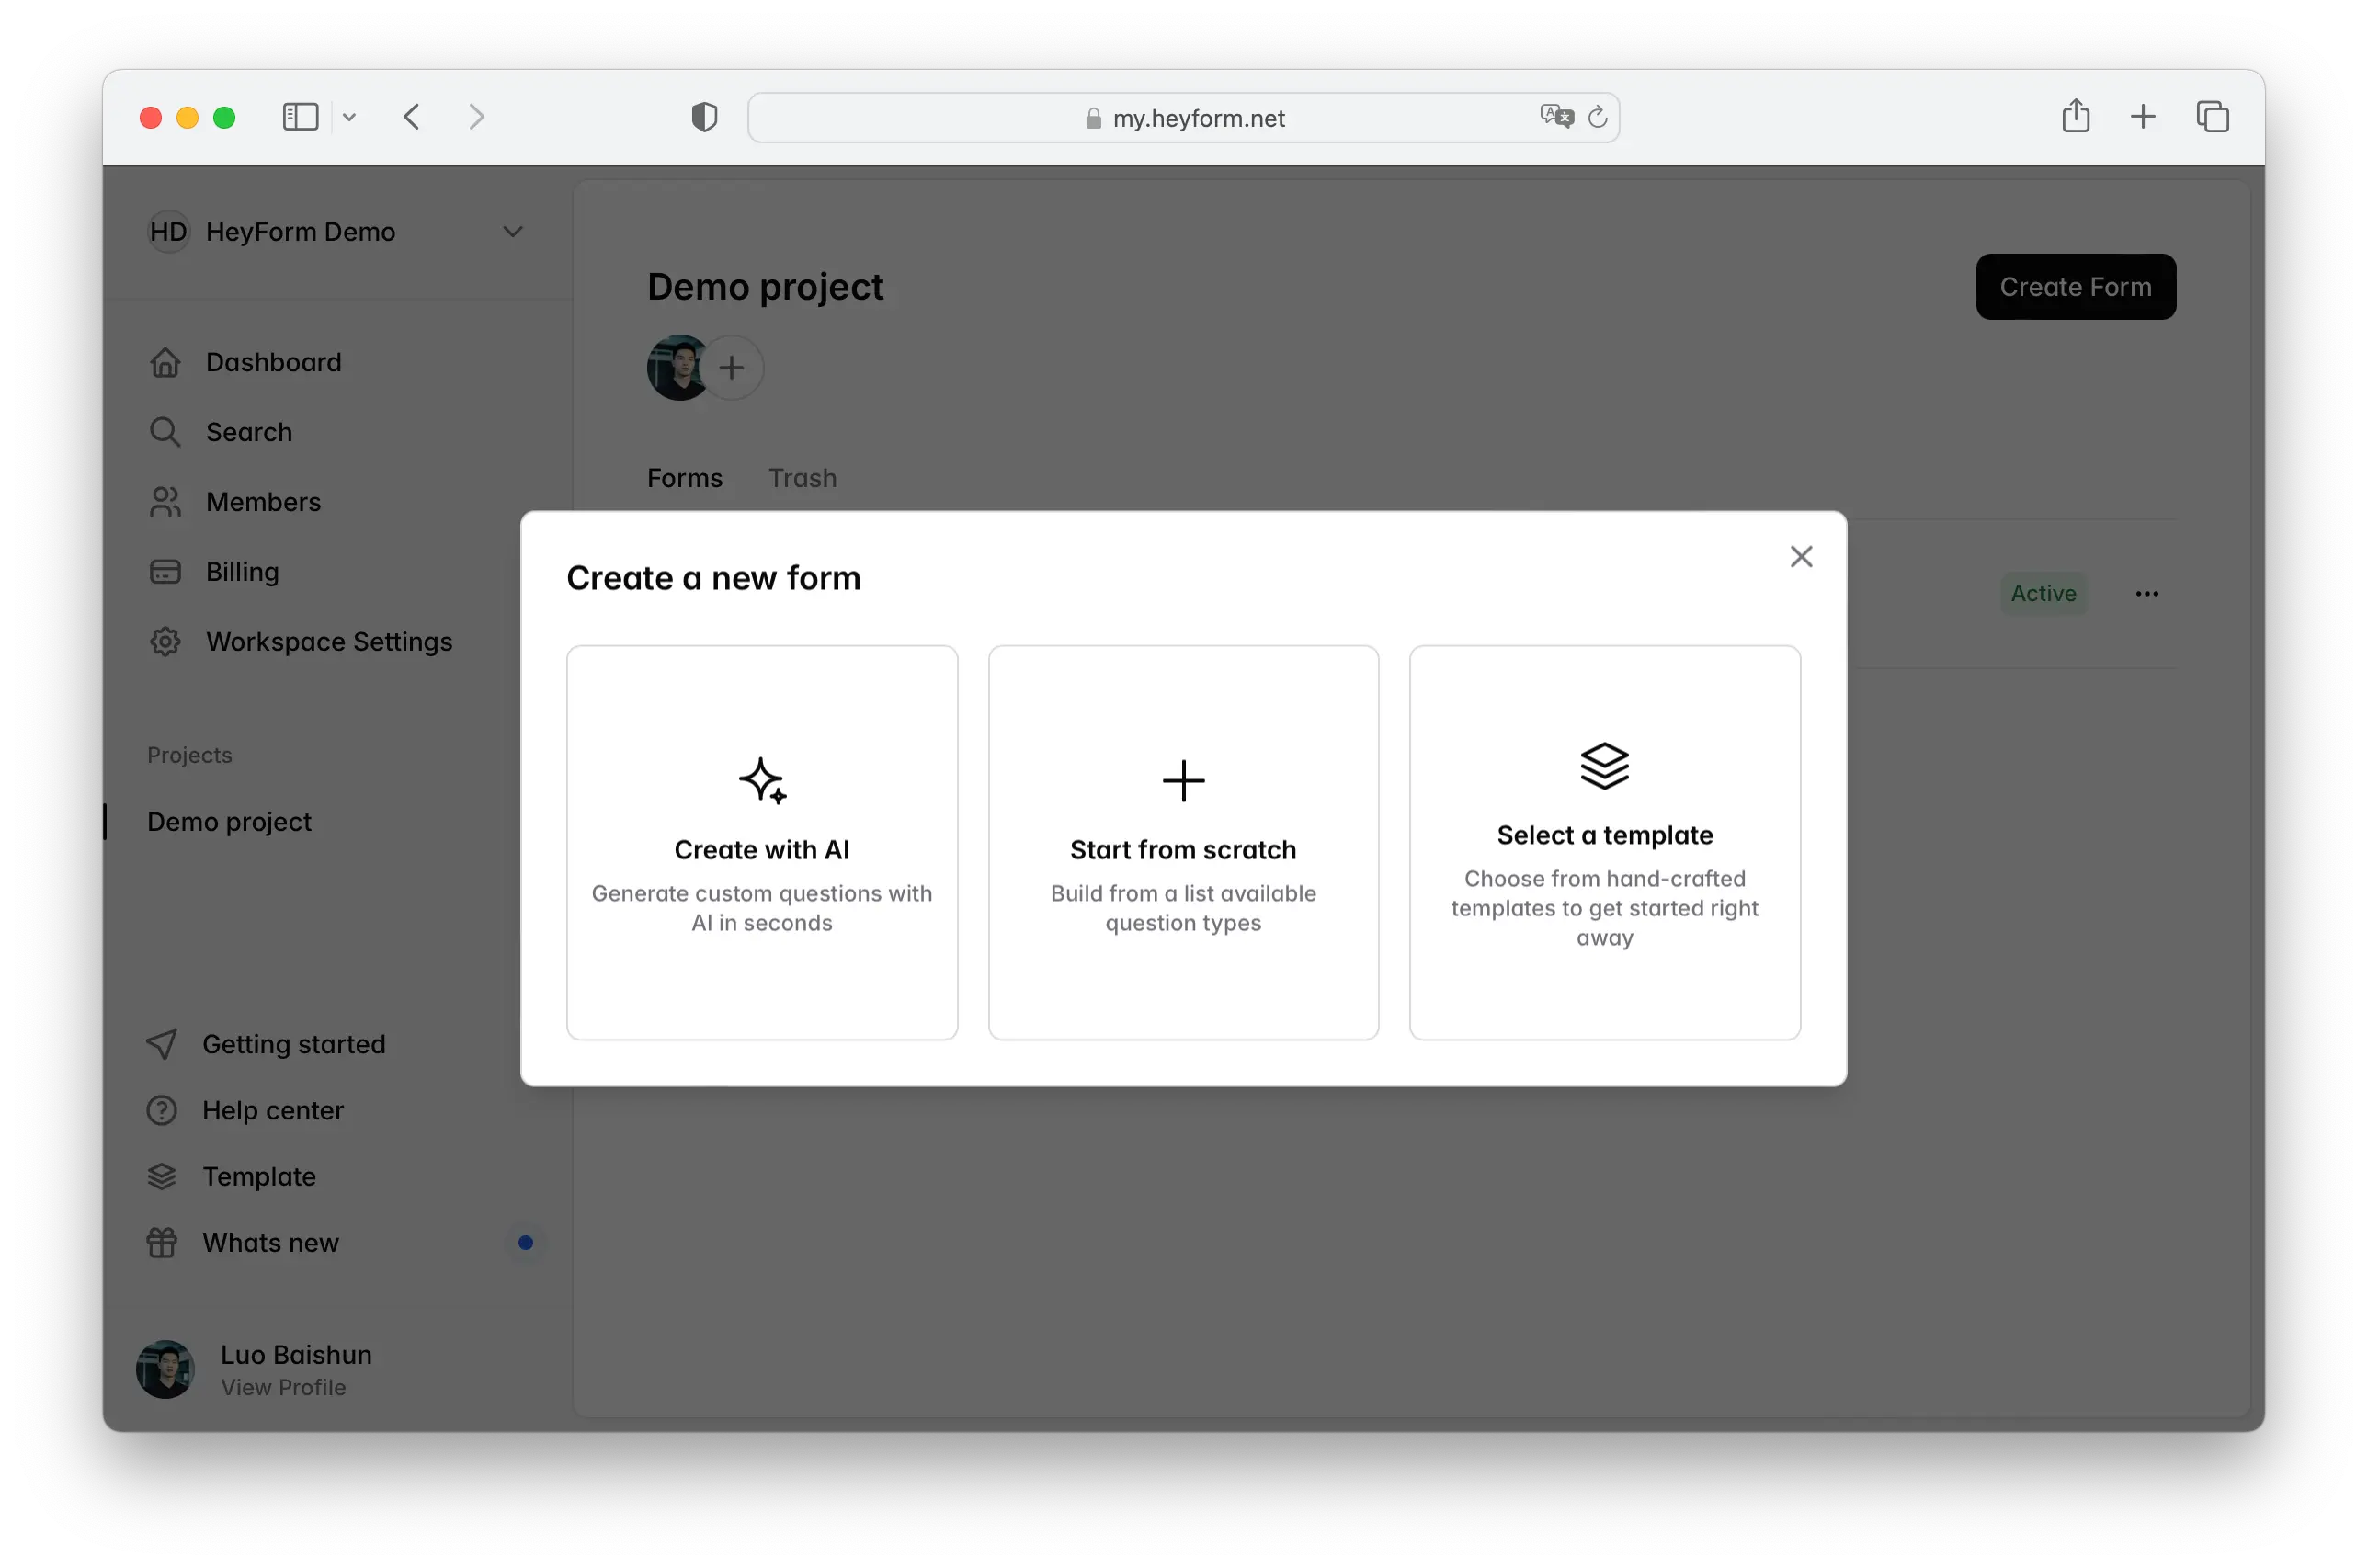Select the Create with AI option
The image size is (2368, 1568).
761,843
